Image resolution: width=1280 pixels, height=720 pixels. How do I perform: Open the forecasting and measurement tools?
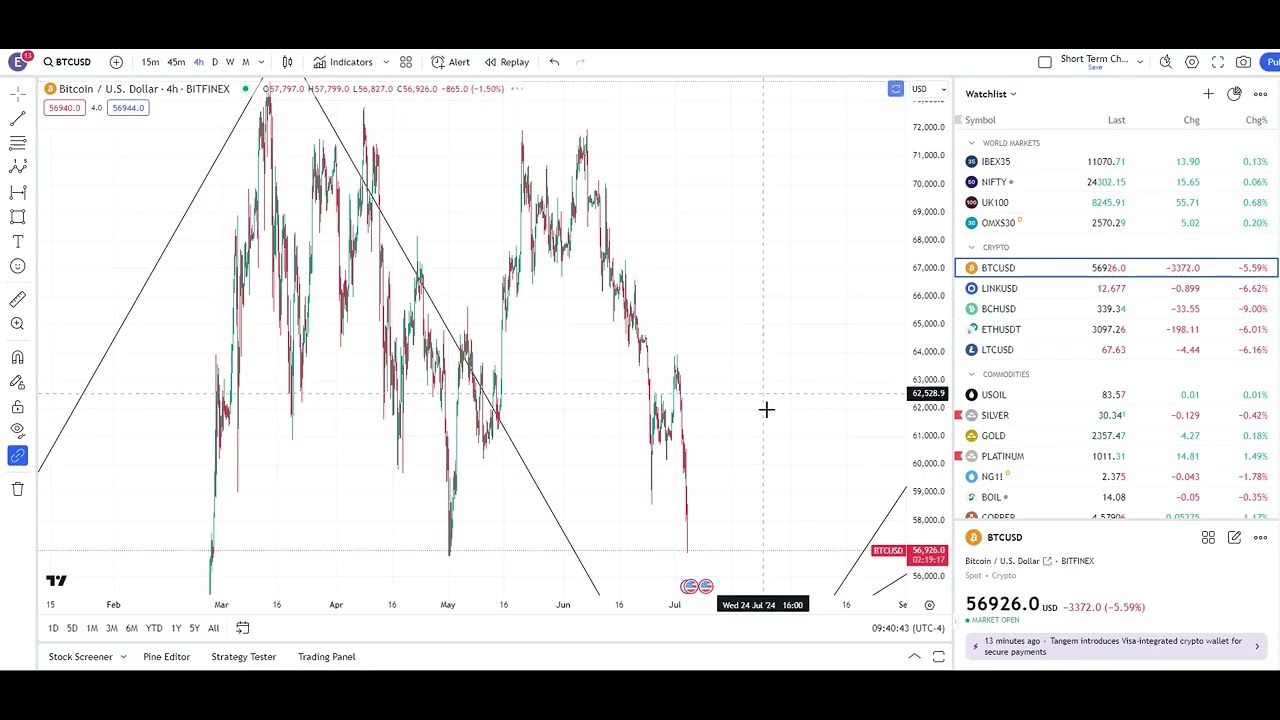pyautogui.click(x=17, y=192)
